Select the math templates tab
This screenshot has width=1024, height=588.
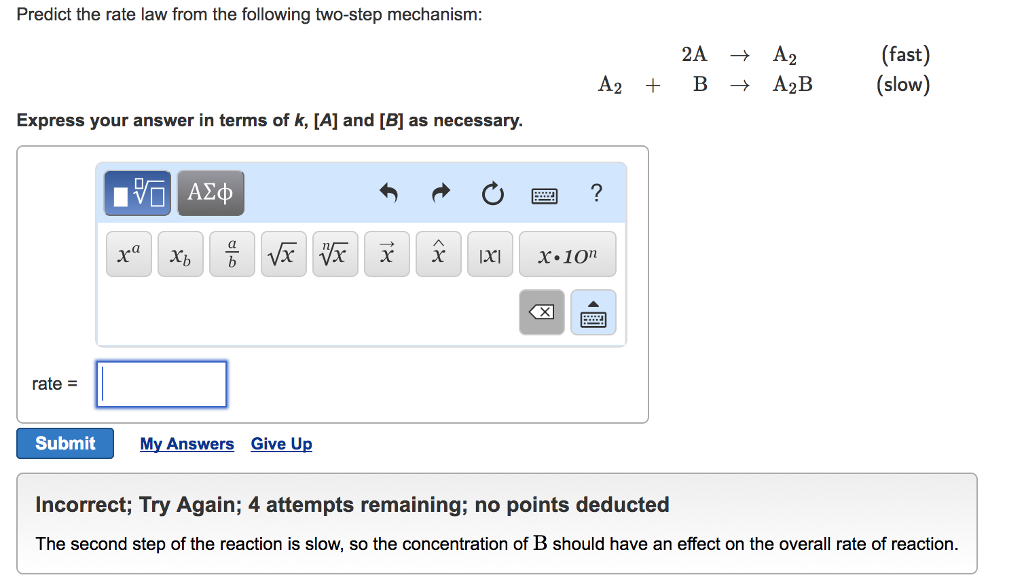tap(138, 193)
